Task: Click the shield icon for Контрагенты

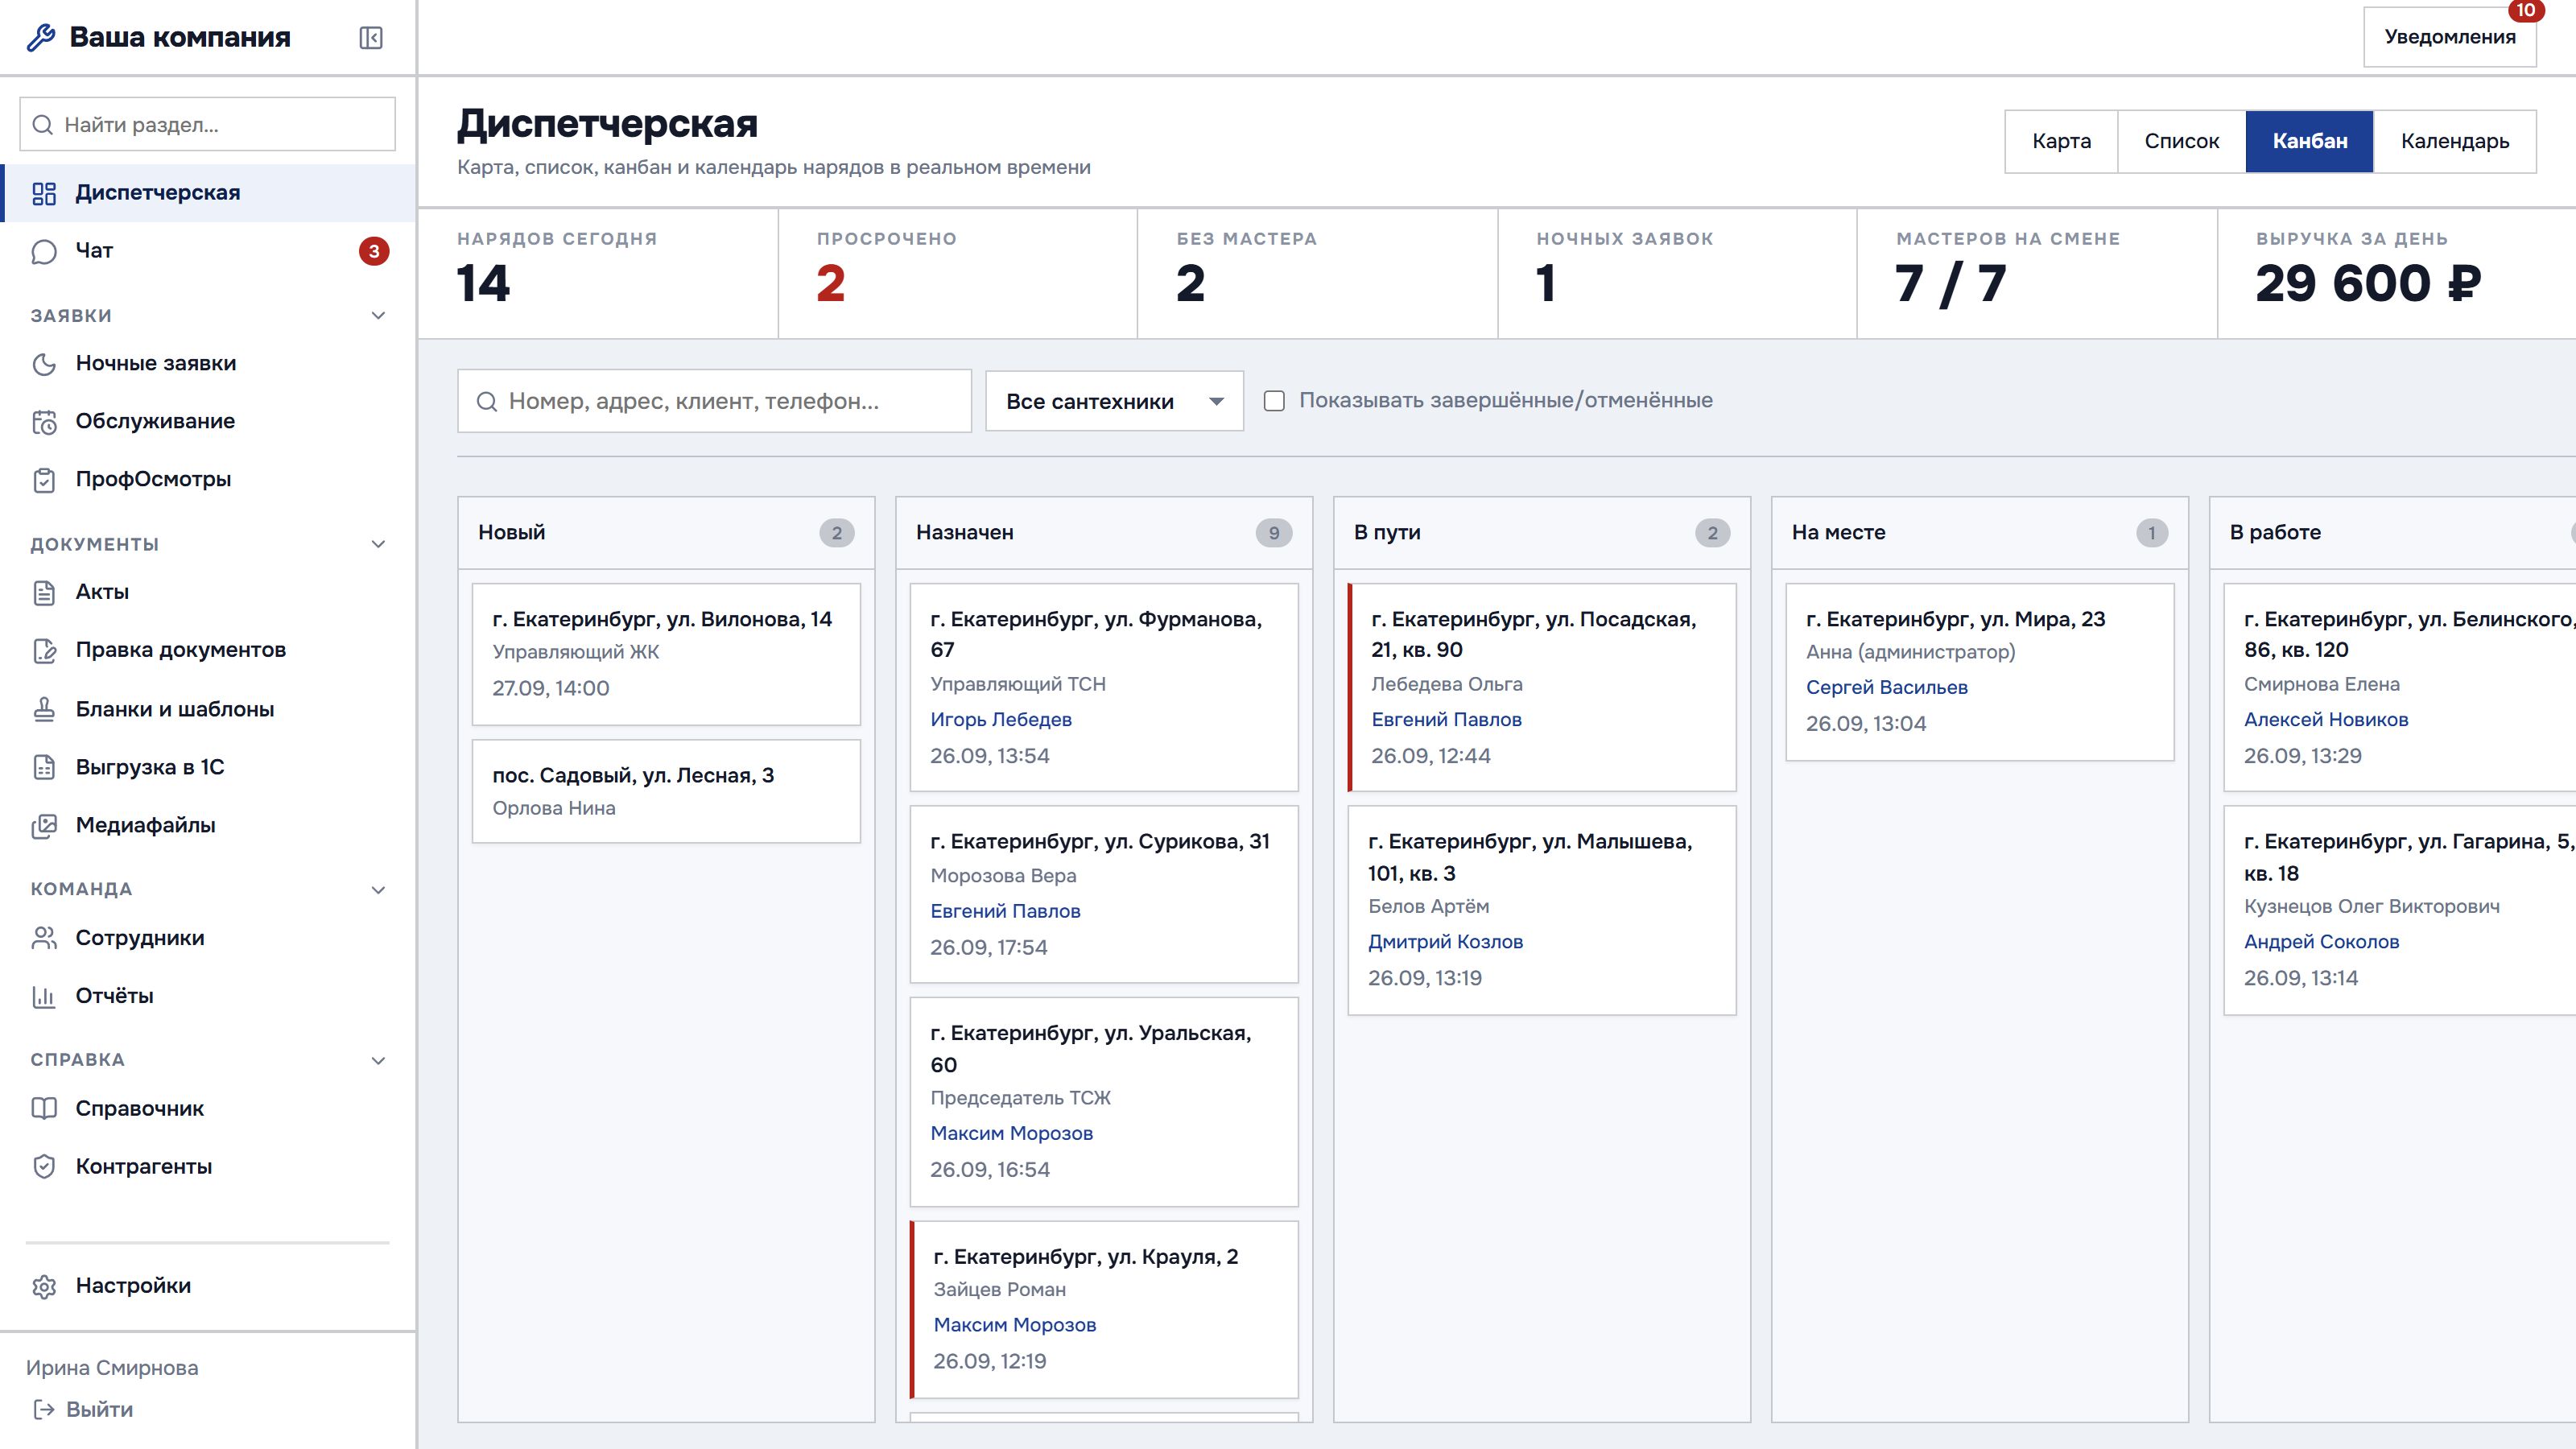Action: (x=44, y=1166)
